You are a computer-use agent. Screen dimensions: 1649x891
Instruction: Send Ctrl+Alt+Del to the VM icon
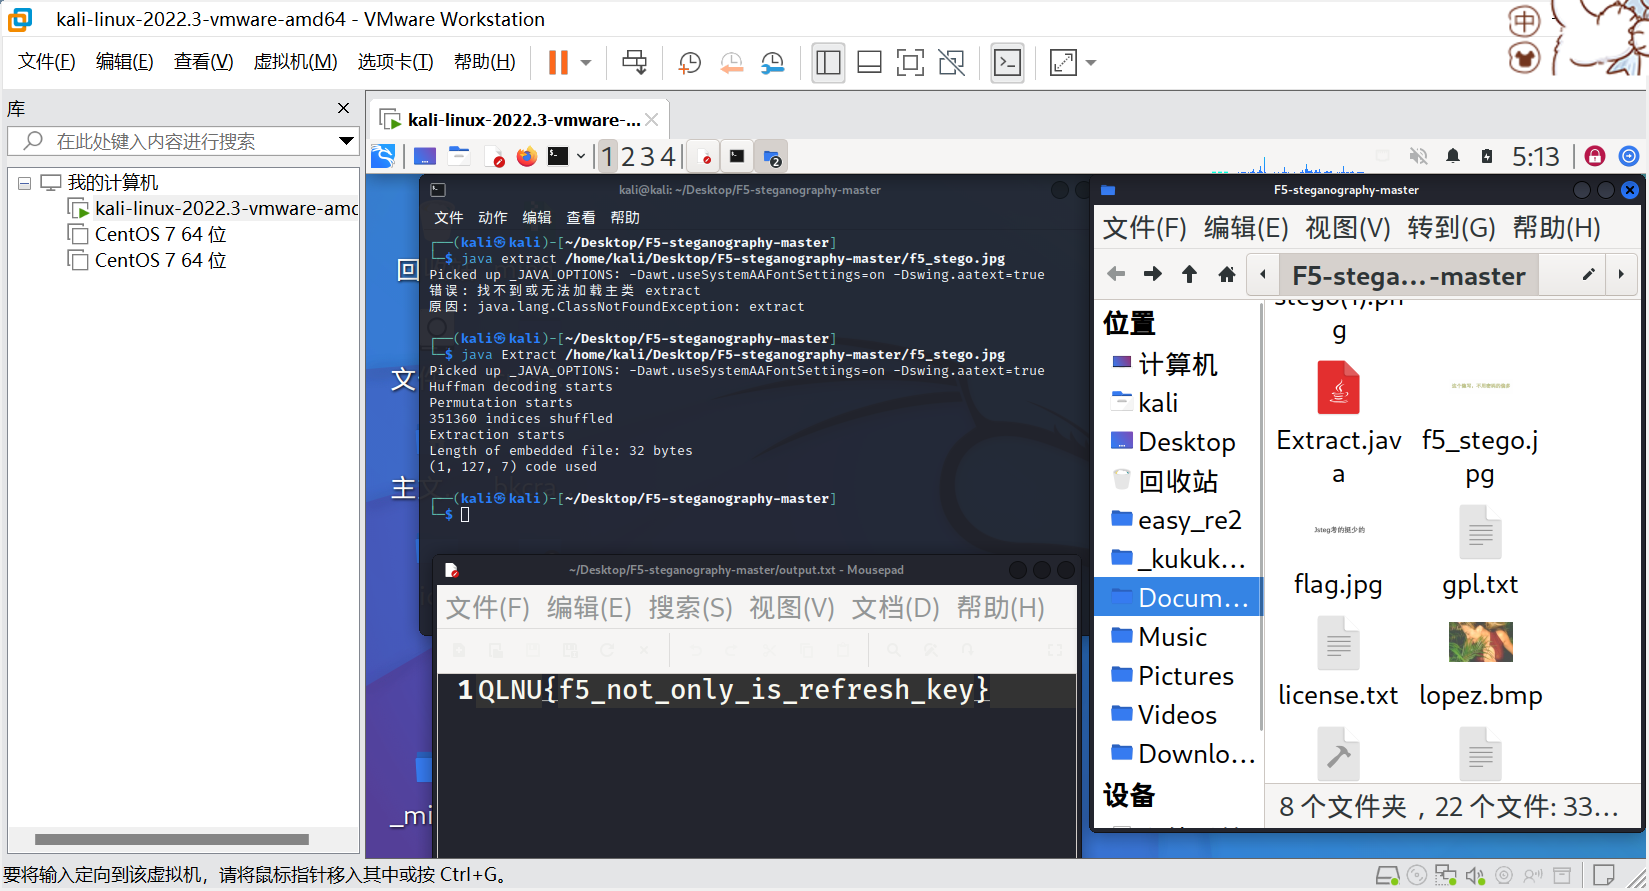(x=634, y=62)
